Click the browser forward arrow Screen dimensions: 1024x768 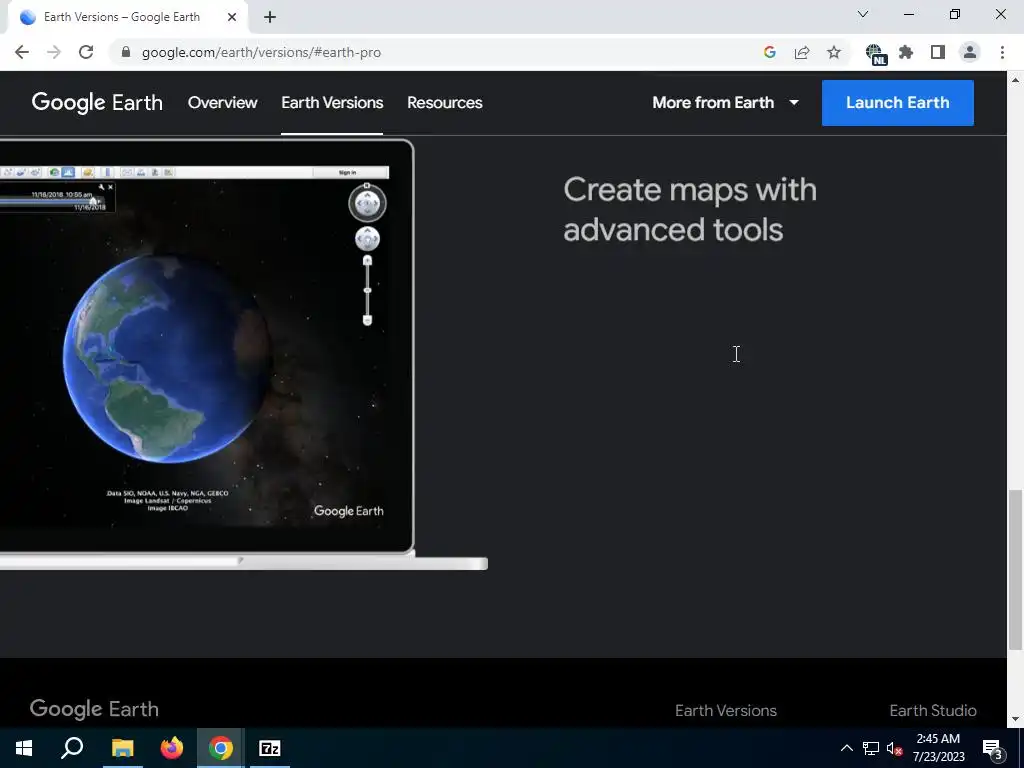pos(54,52)
